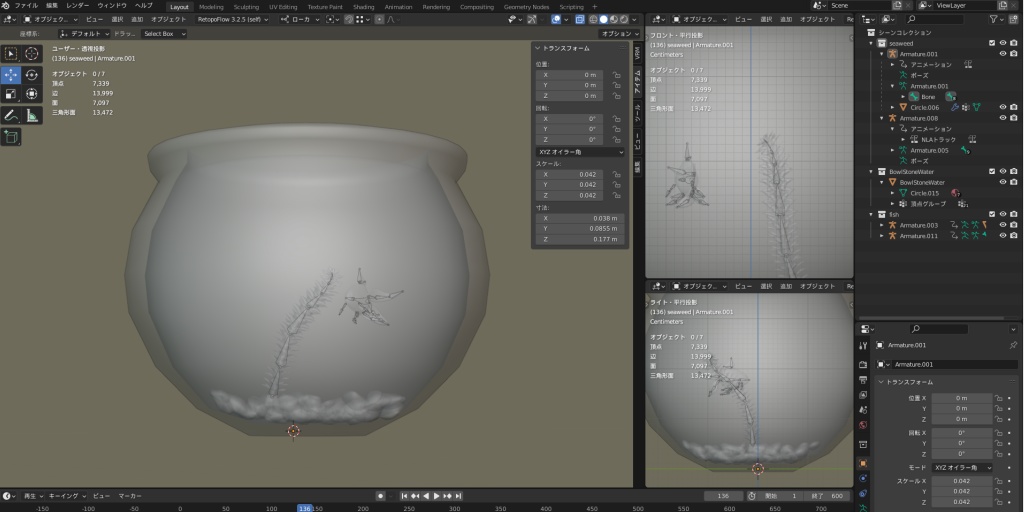
Task: Open the World properties tab
Action: click(x=863, y=425)
